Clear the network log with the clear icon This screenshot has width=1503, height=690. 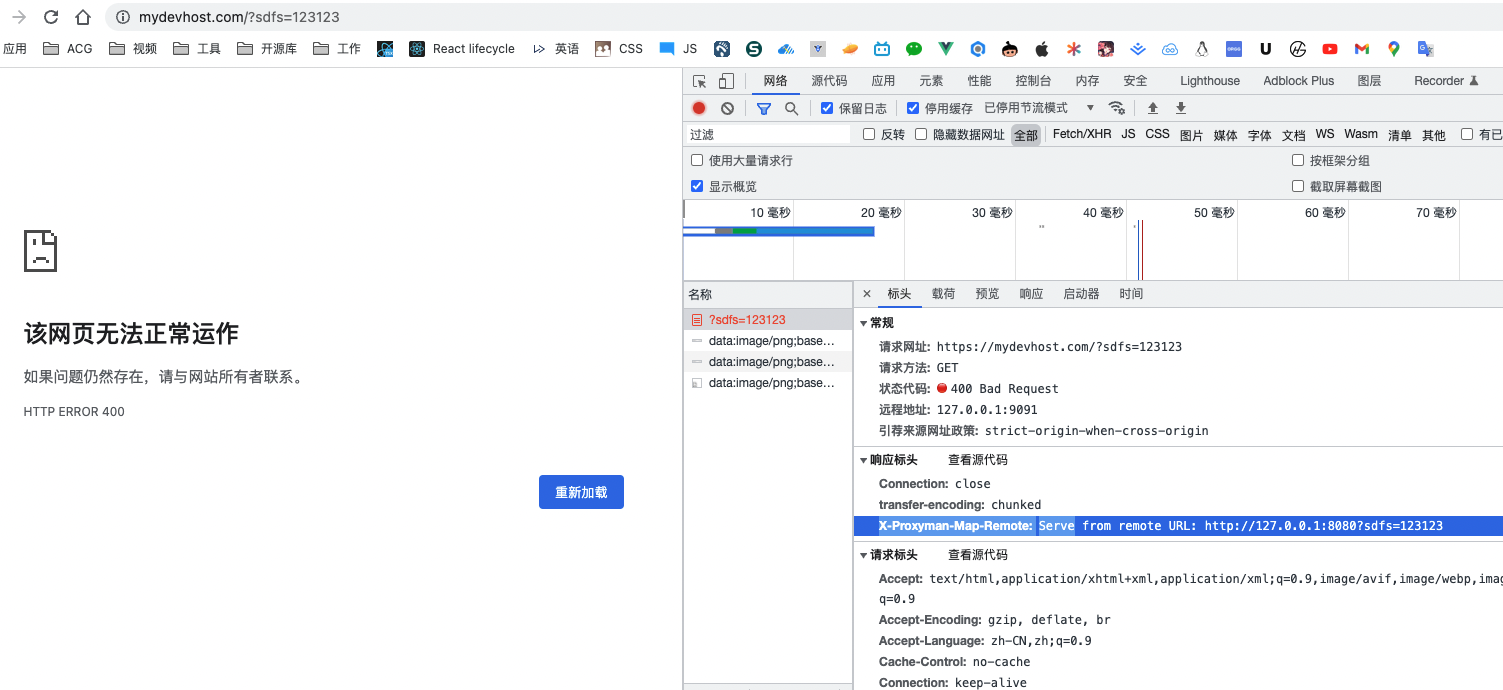727,108
